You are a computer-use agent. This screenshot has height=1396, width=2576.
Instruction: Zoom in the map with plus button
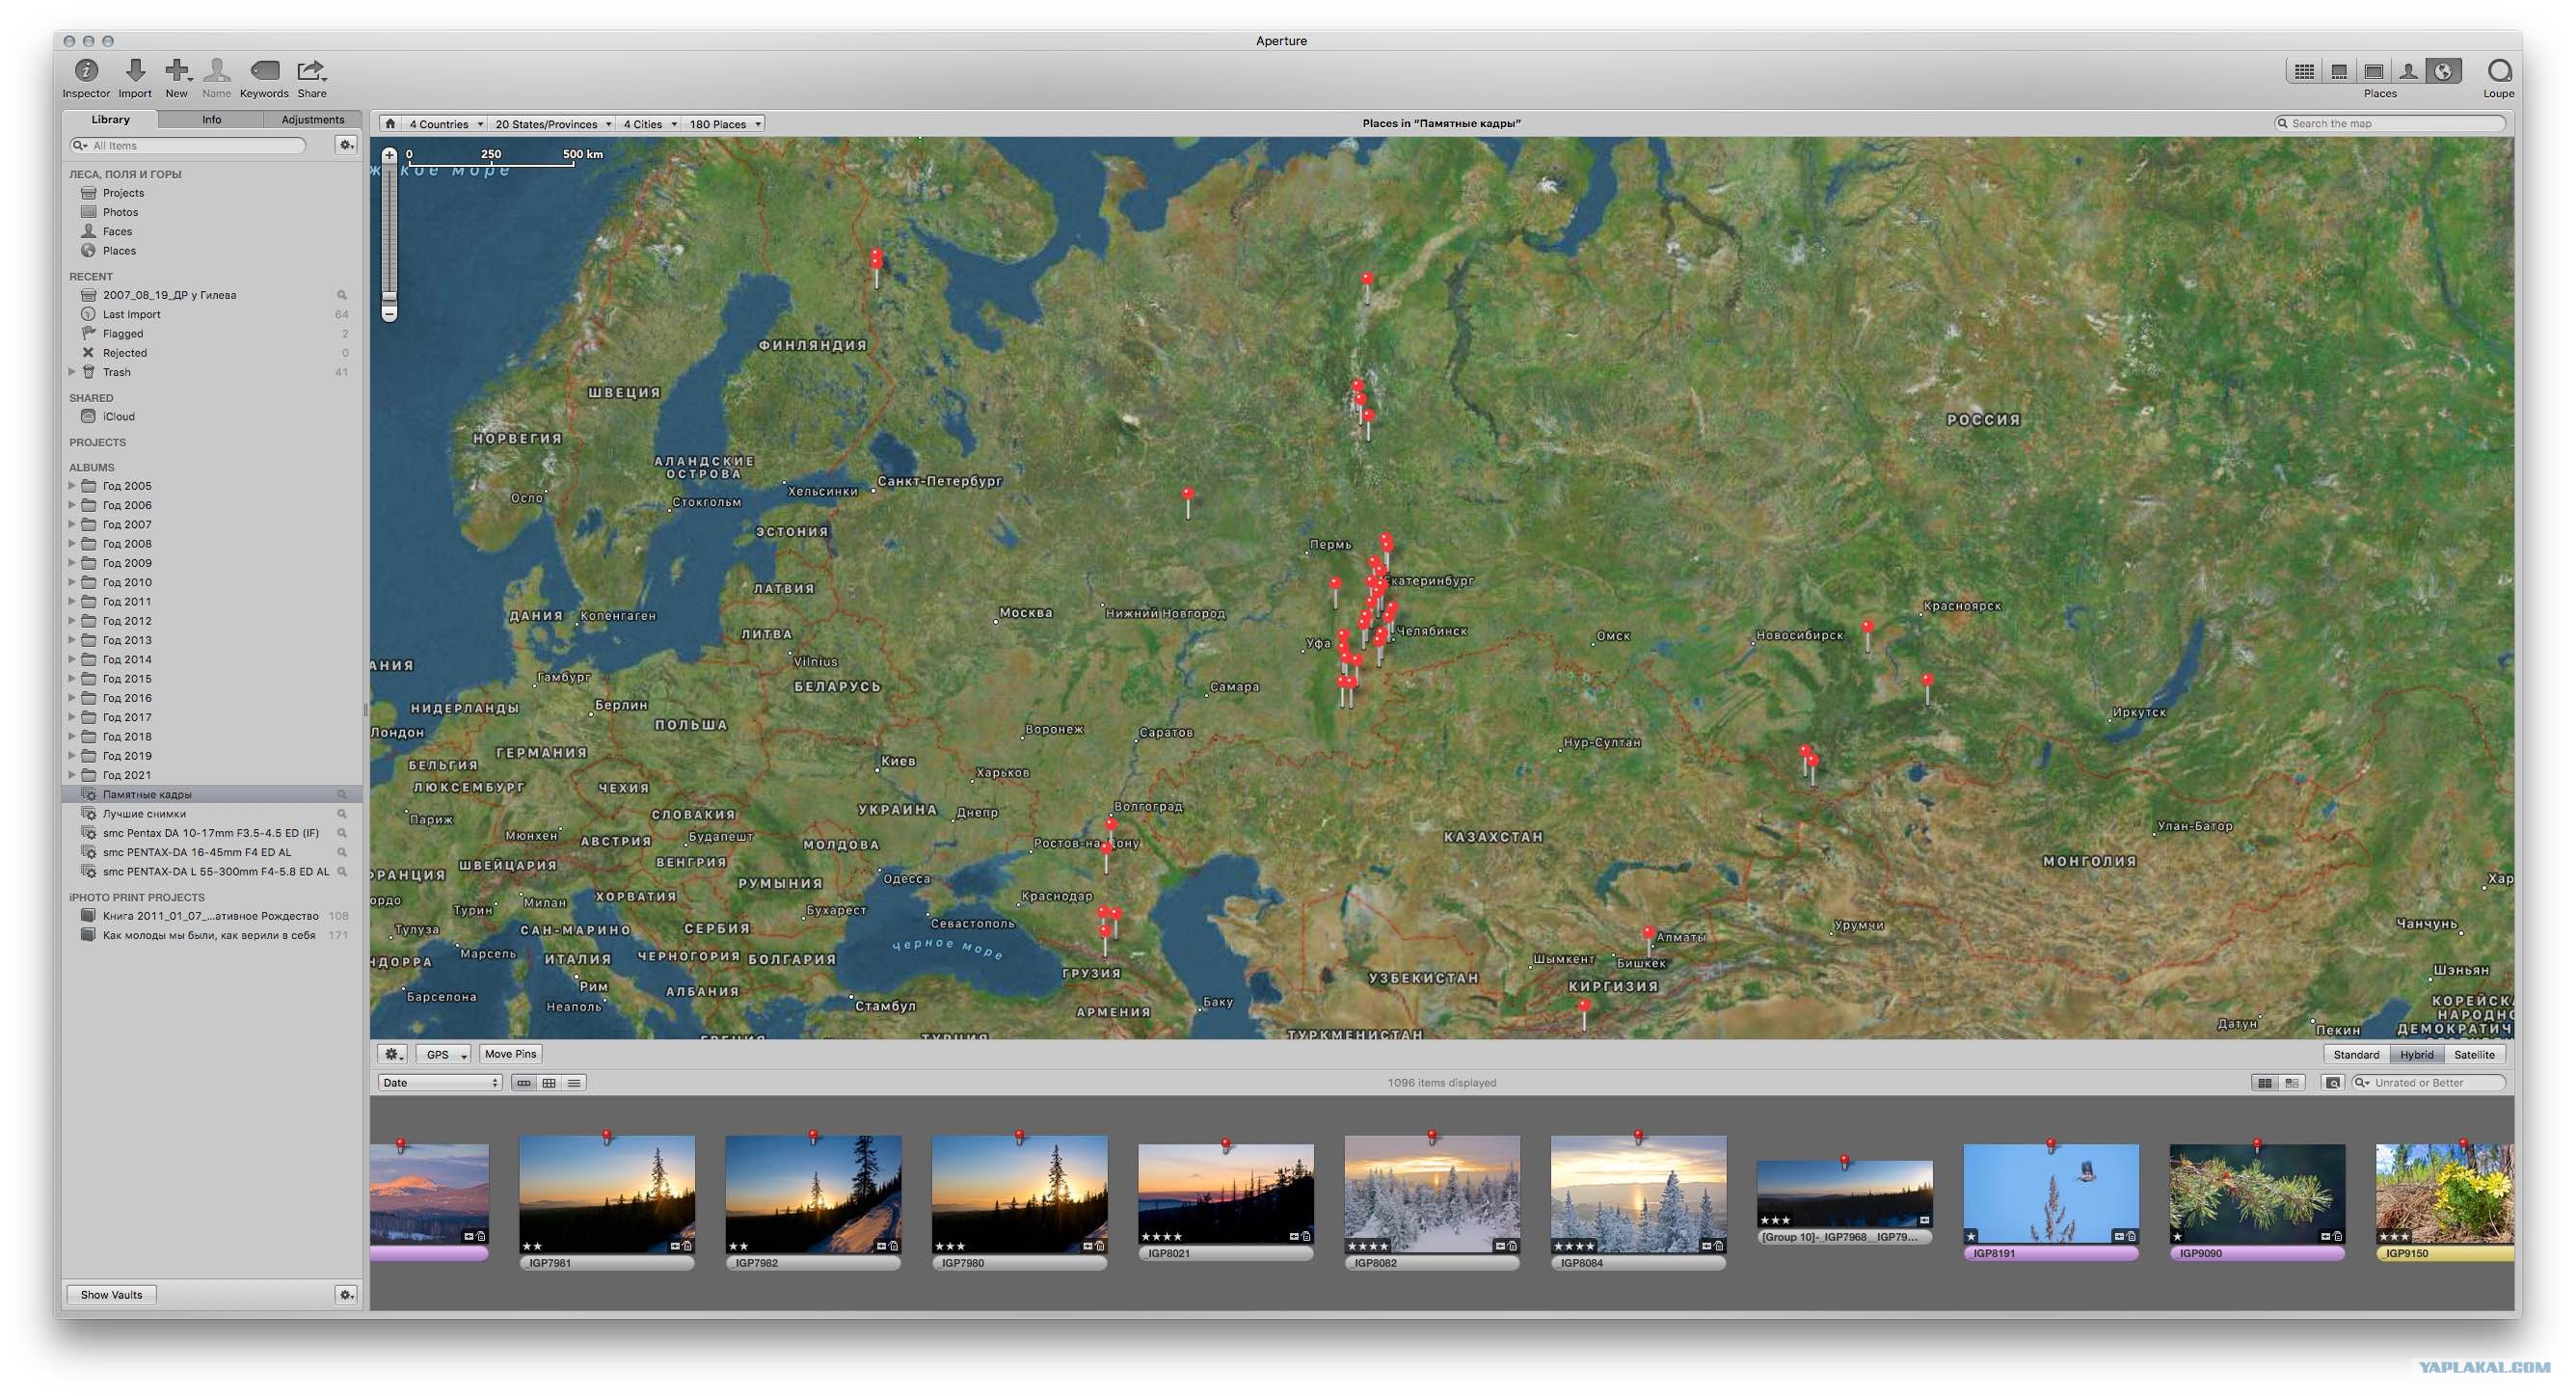coord(389,156)
